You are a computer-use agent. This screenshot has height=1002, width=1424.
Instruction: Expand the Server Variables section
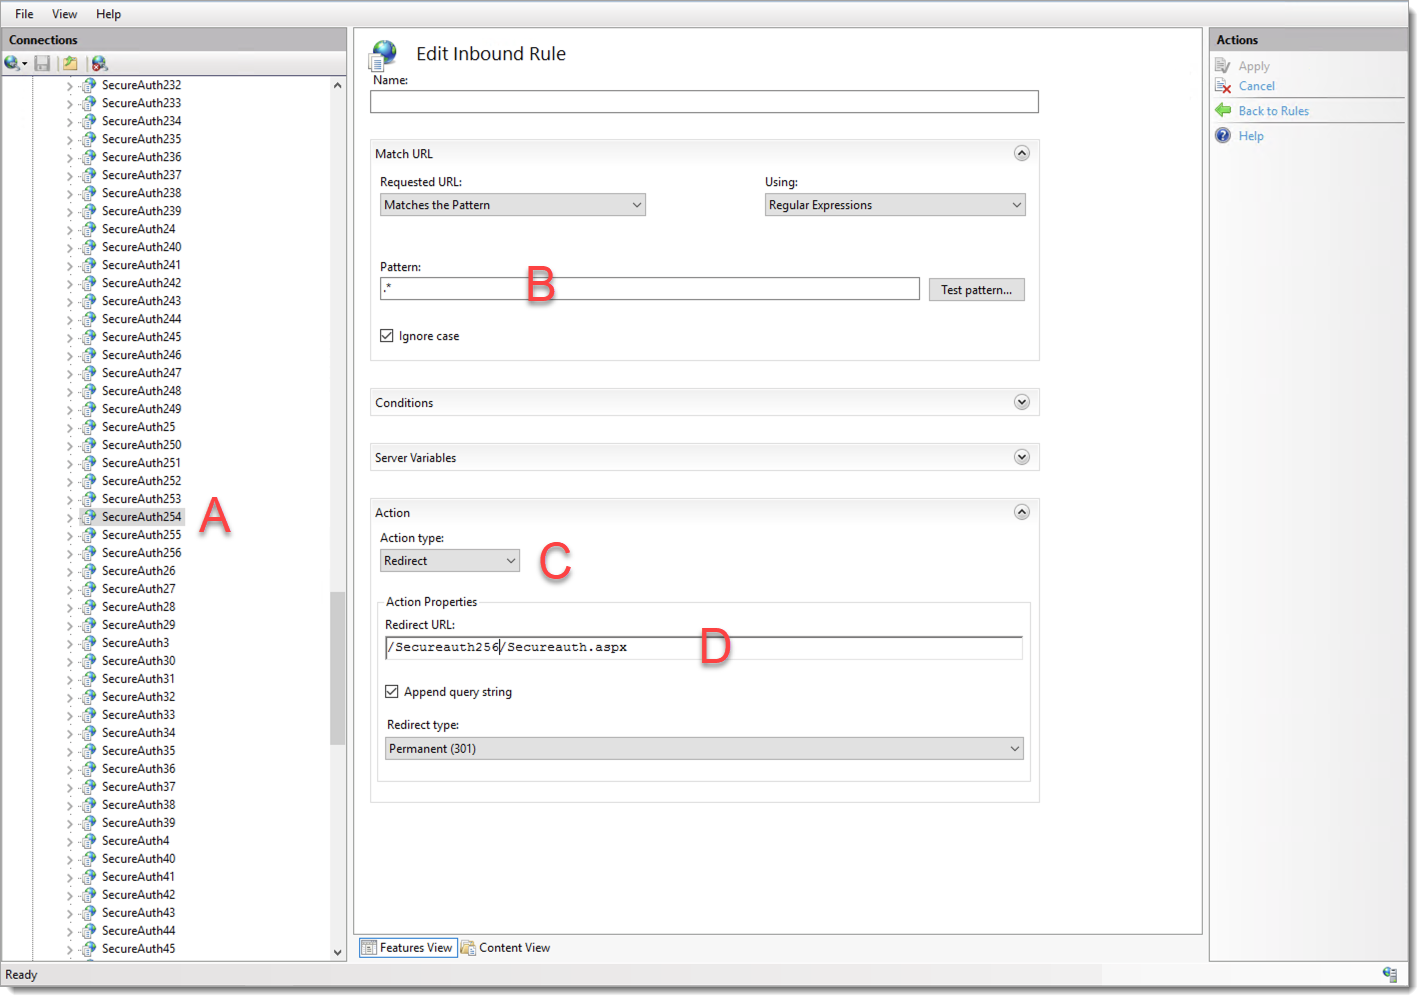click(x=1021, y=457)
